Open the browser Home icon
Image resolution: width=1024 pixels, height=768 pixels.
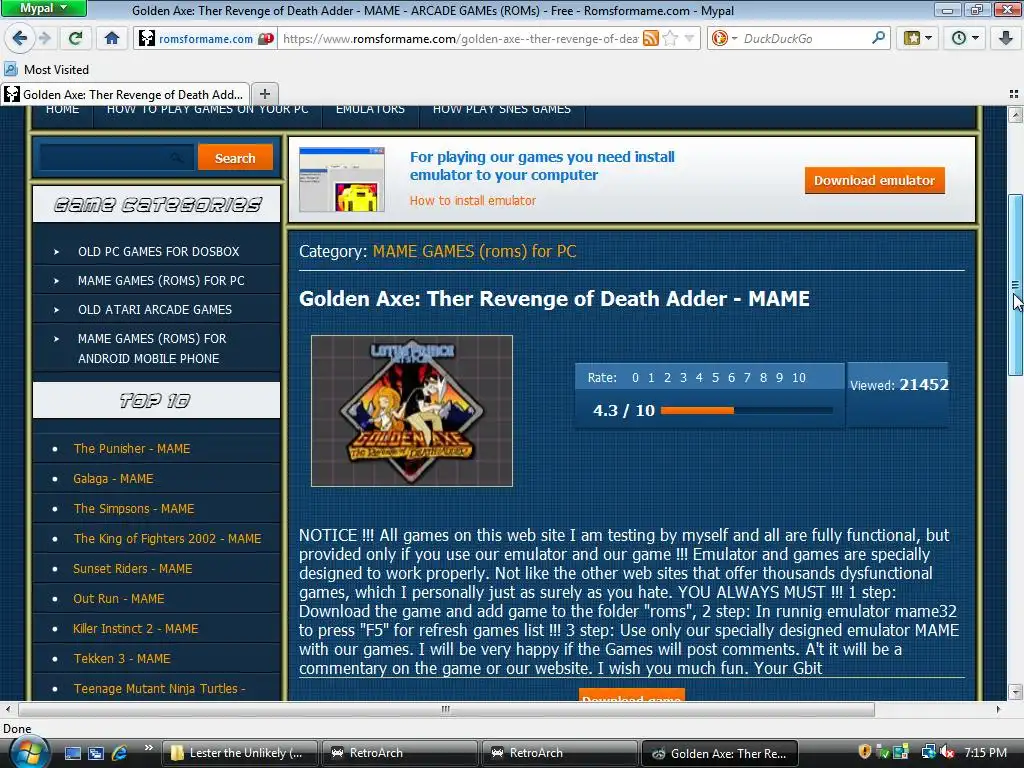112,38
